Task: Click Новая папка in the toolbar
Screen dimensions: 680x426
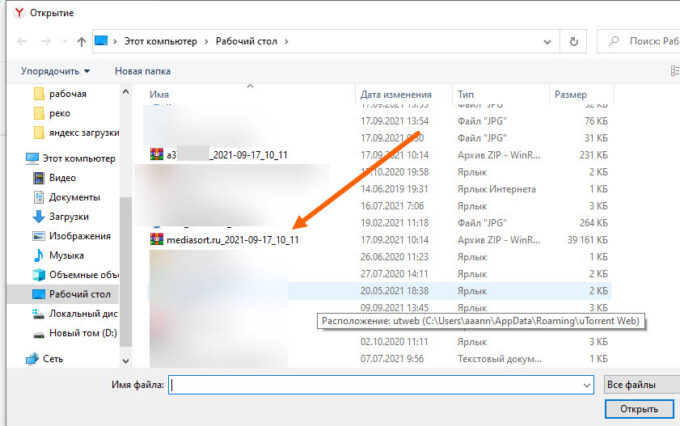Action: click(142, 71)
